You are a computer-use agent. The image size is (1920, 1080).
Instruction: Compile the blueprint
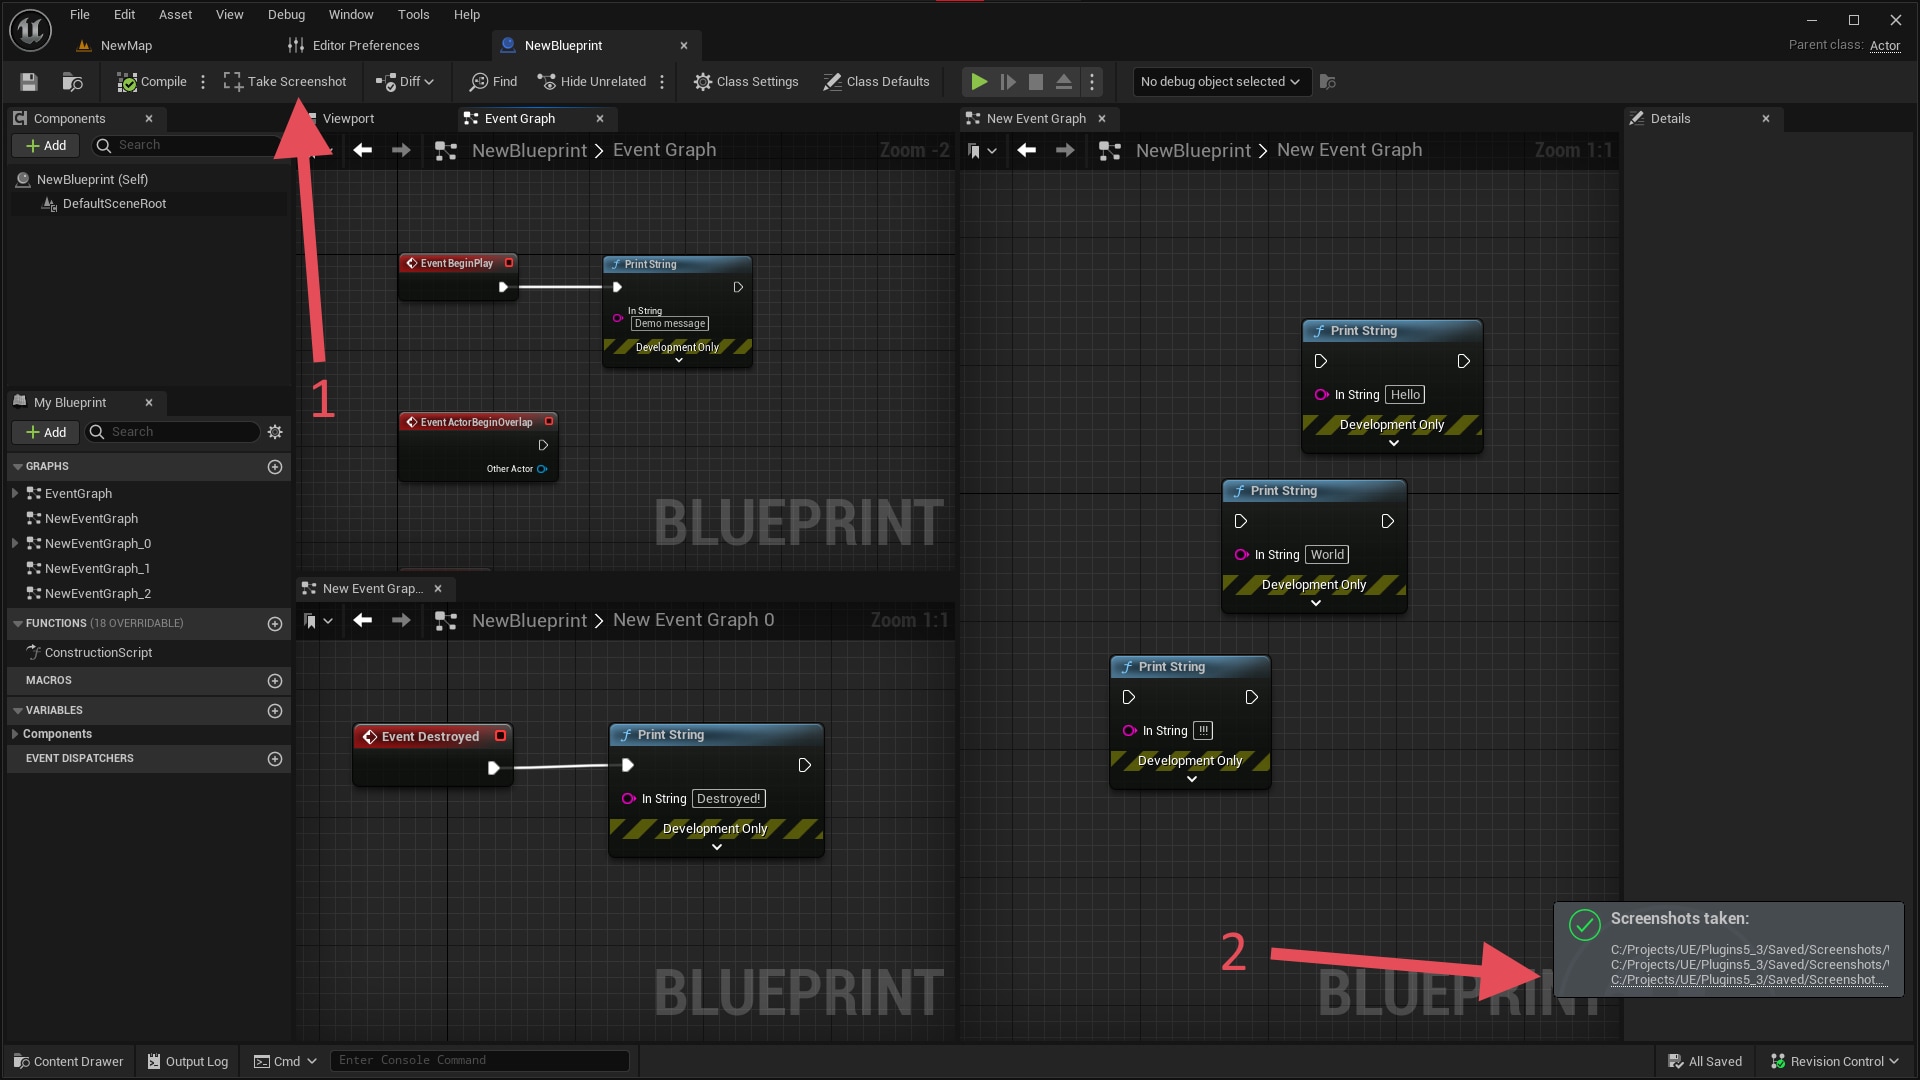[x=151, y=81]
